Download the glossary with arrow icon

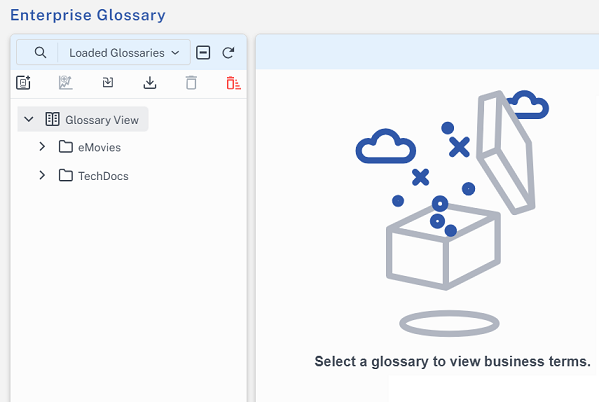pyautogui.click(x=150, y=83)
